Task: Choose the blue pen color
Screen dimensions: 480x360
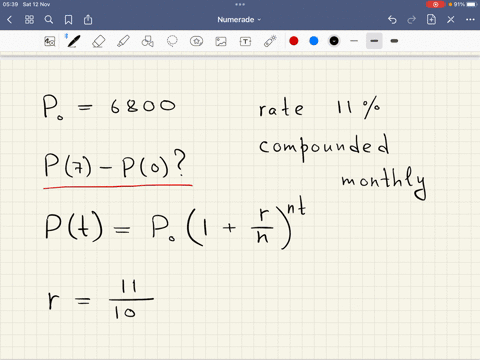Action: (x=314, y=41)
